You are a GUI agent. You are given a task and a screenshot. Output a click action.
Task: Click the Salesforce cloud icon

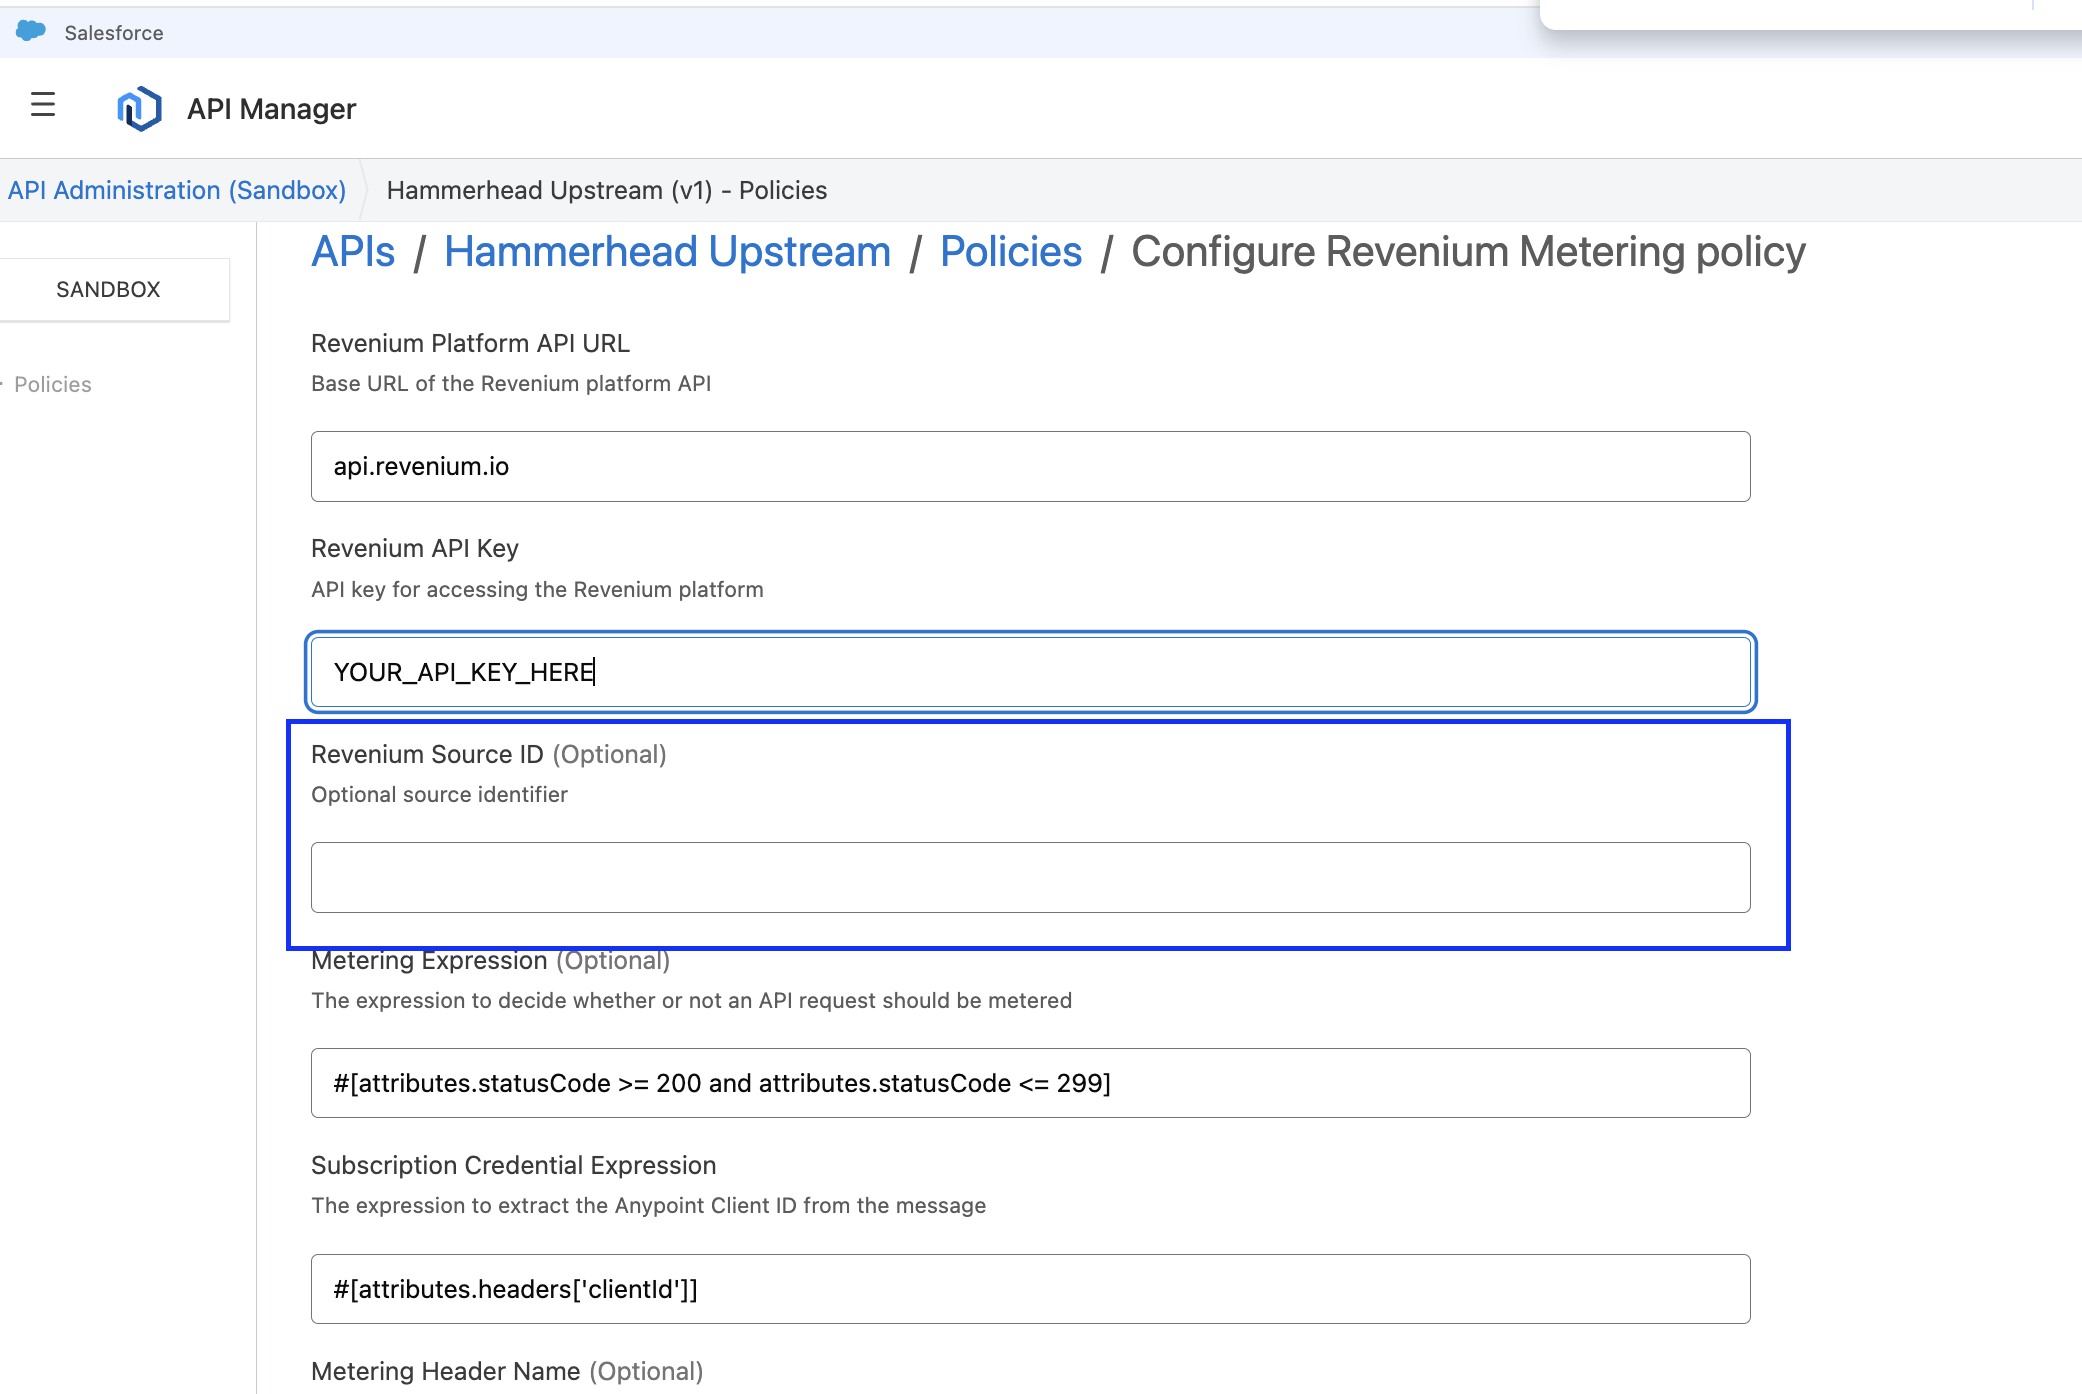click(31, 31)
